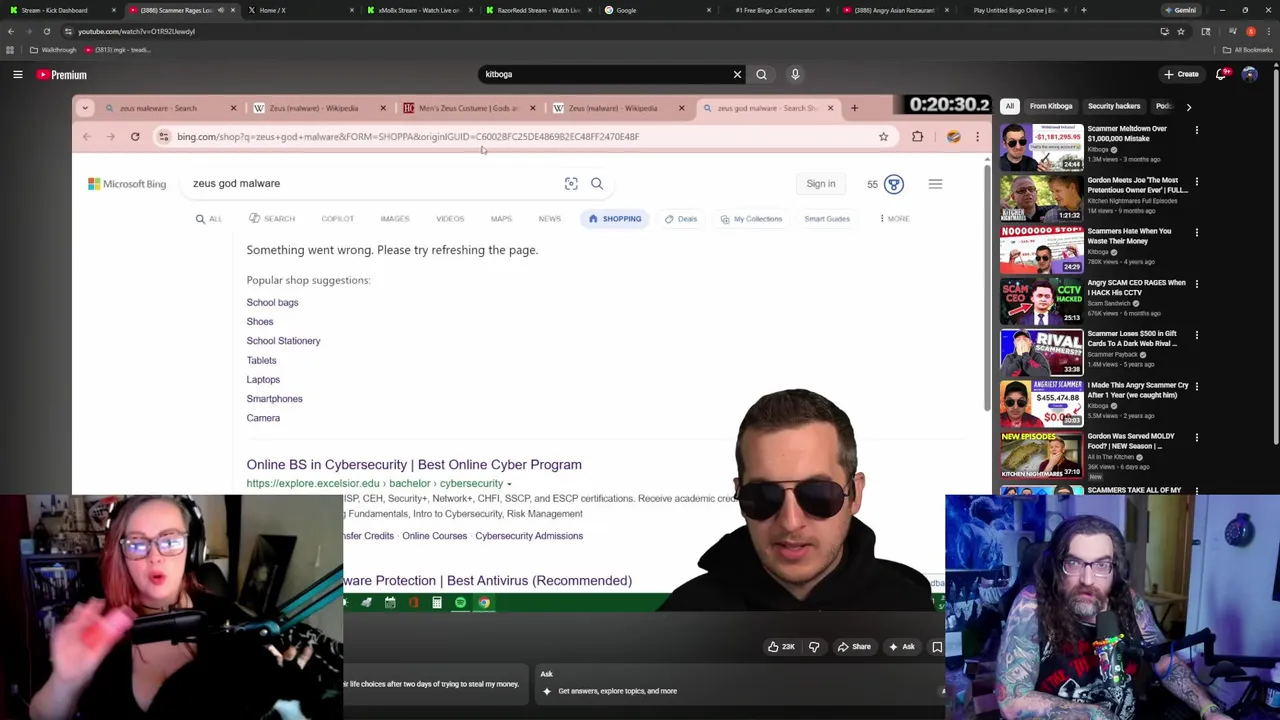Screen dimensions: 1280x720
Task: Clear the kitboga YouTube search text
Action: coord(737,74)
